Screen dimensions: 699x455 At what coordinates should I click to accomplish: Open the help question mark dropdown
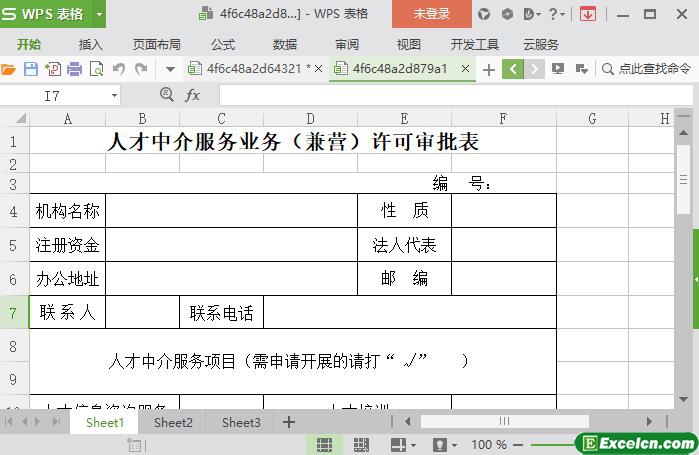point(556,14)
